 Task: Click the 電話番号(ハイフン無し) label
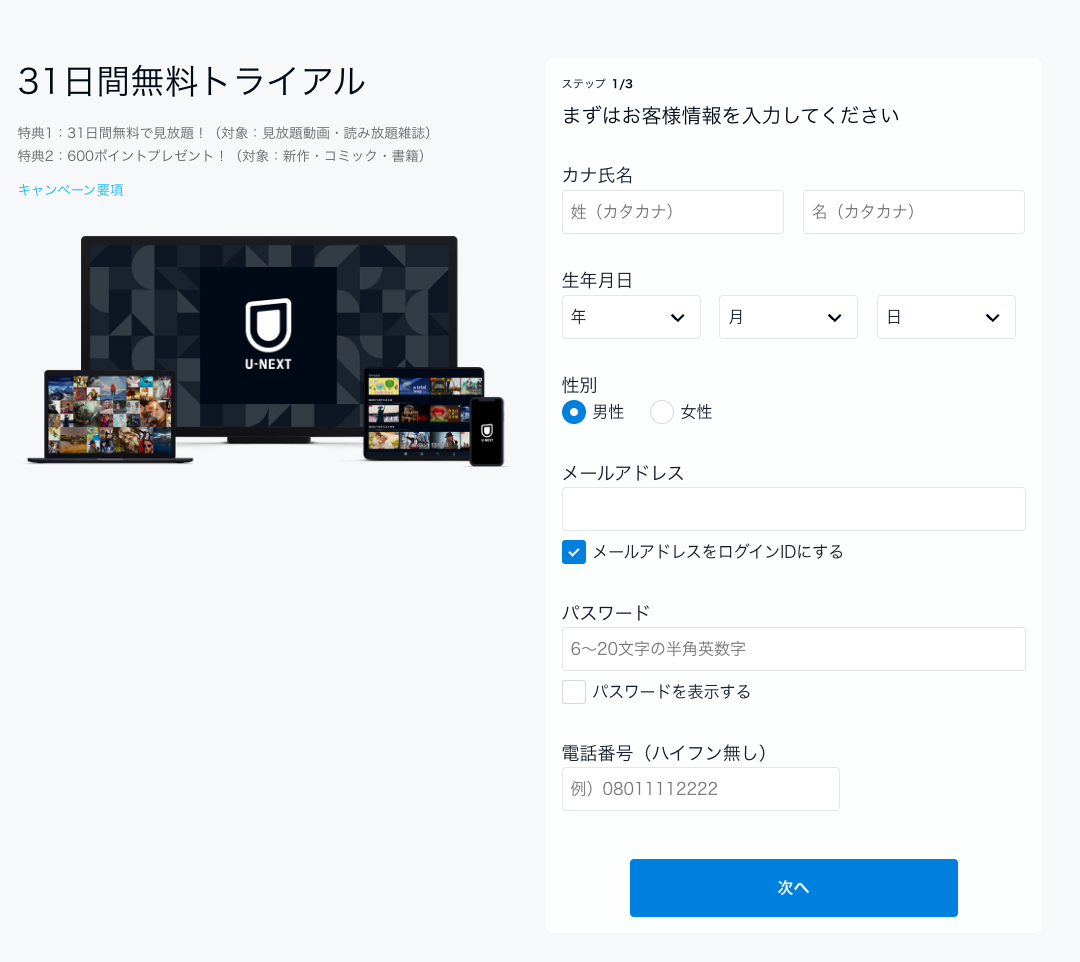coord(664,753)
